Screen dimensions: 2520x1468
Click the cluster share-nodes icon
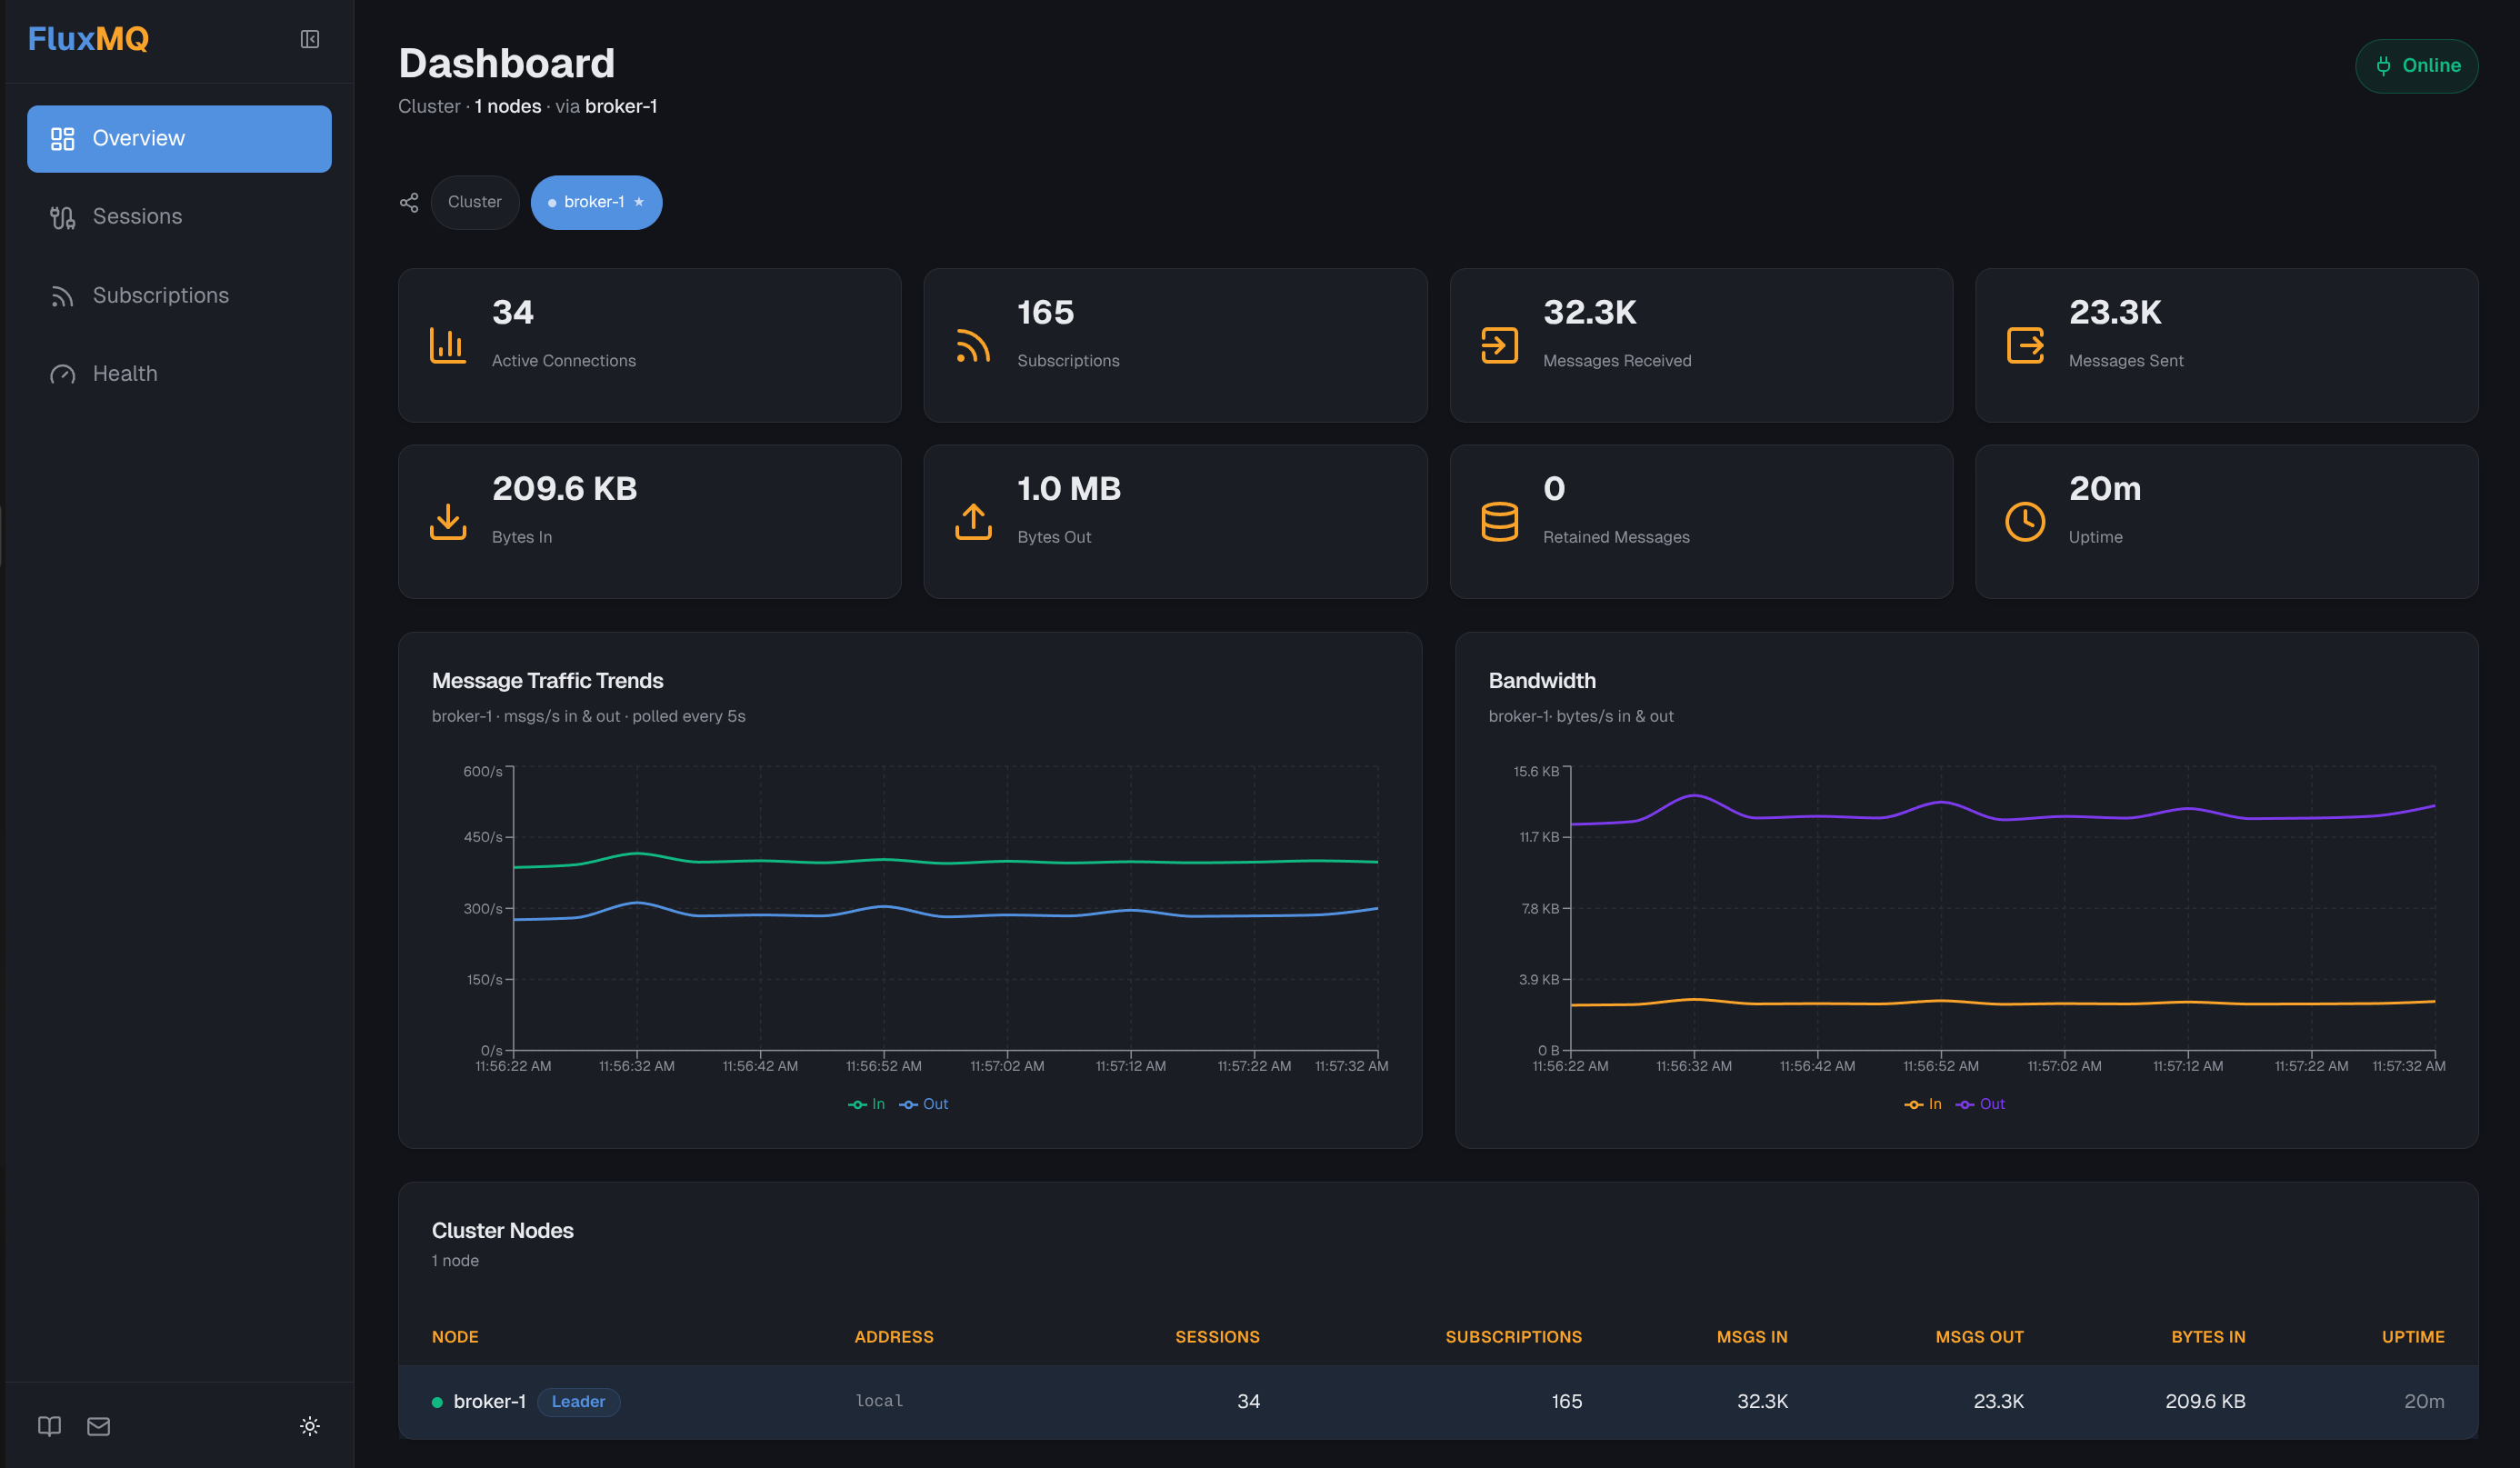[x=409, y=203]
